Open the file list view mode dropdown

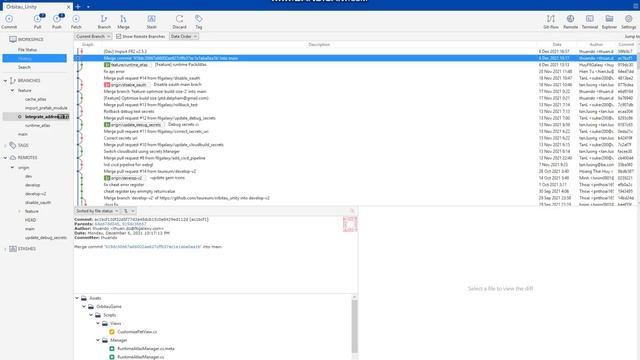pyautogui.click(x=129, y=211)
